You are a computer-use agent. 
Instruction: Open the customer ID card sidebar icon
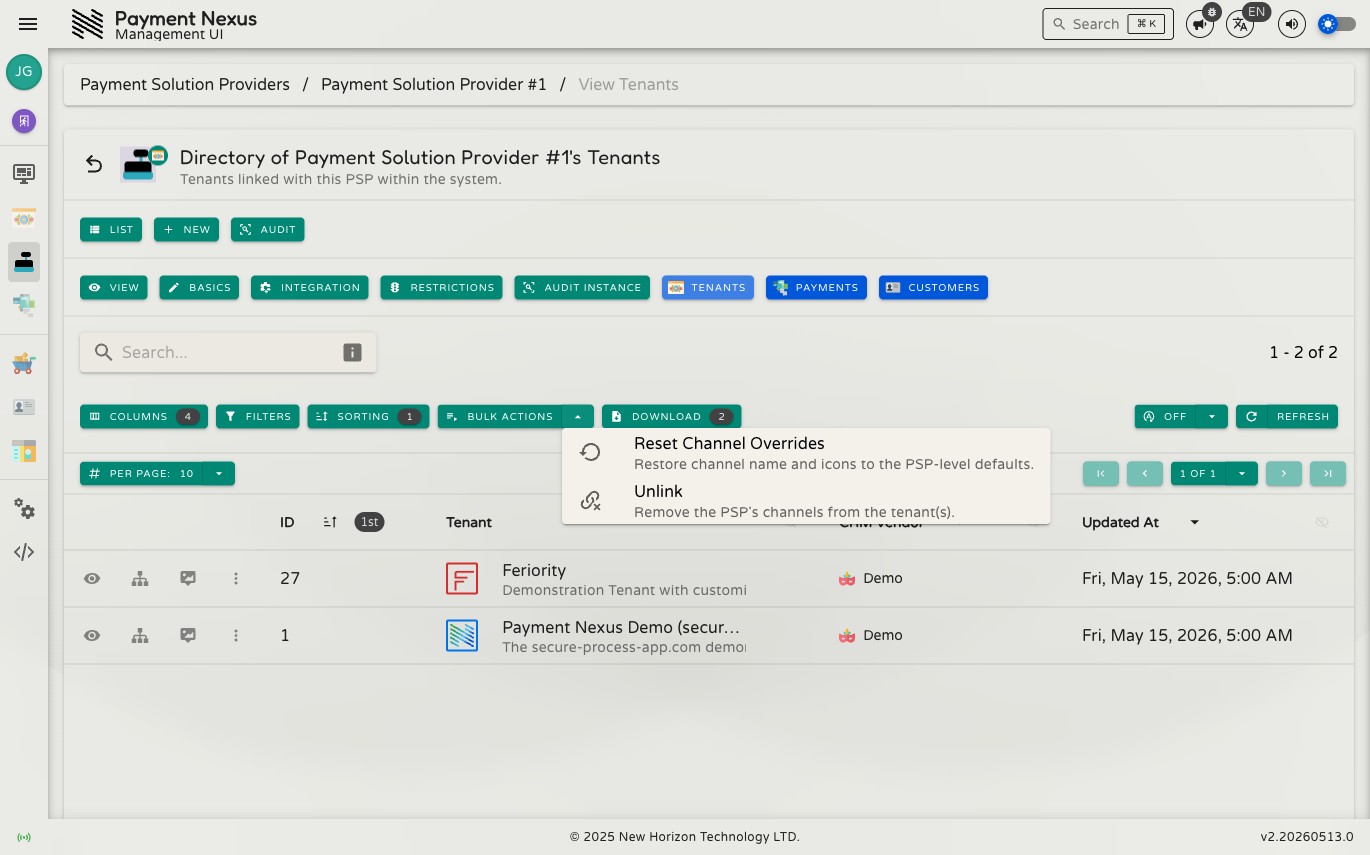coord(24,407)
